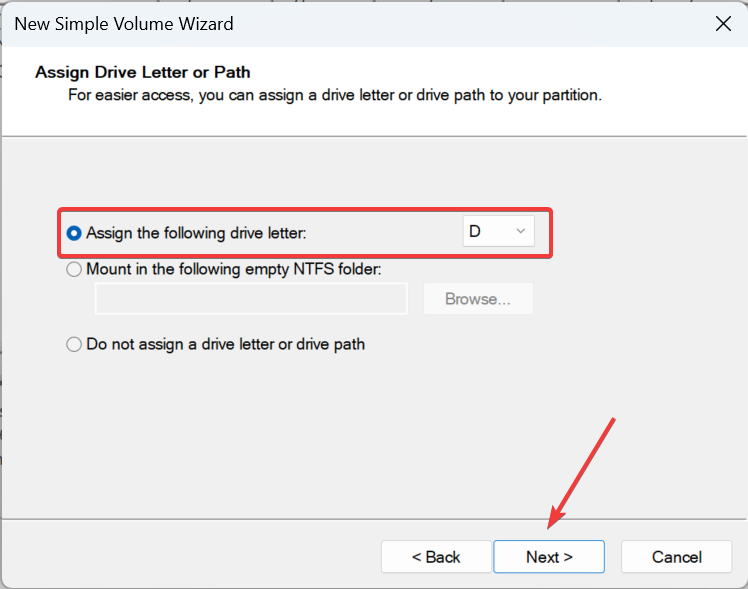Click the letter D in the drive selector
Viewport: 748px width, 589px height.
pos(476,232)
